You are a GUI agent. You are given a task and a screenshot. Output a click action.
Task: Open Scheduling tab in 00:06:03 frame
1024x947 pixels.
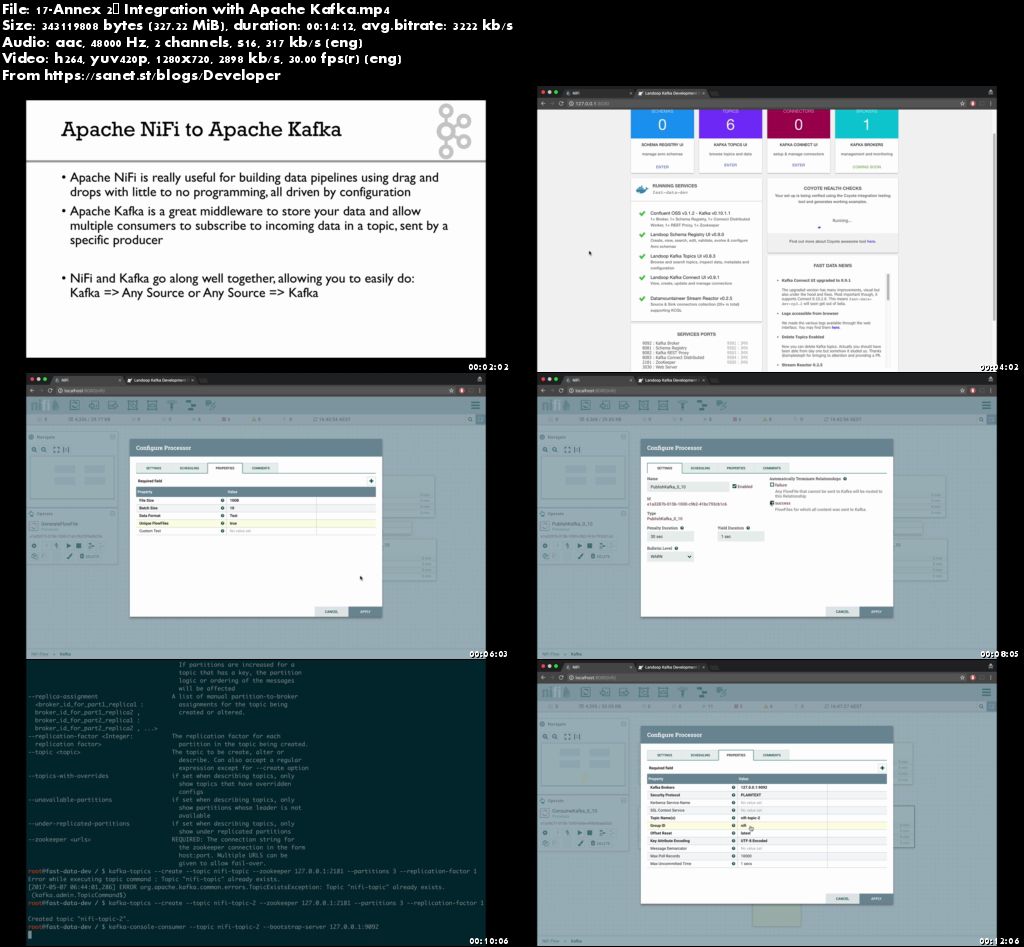[189, 468]
